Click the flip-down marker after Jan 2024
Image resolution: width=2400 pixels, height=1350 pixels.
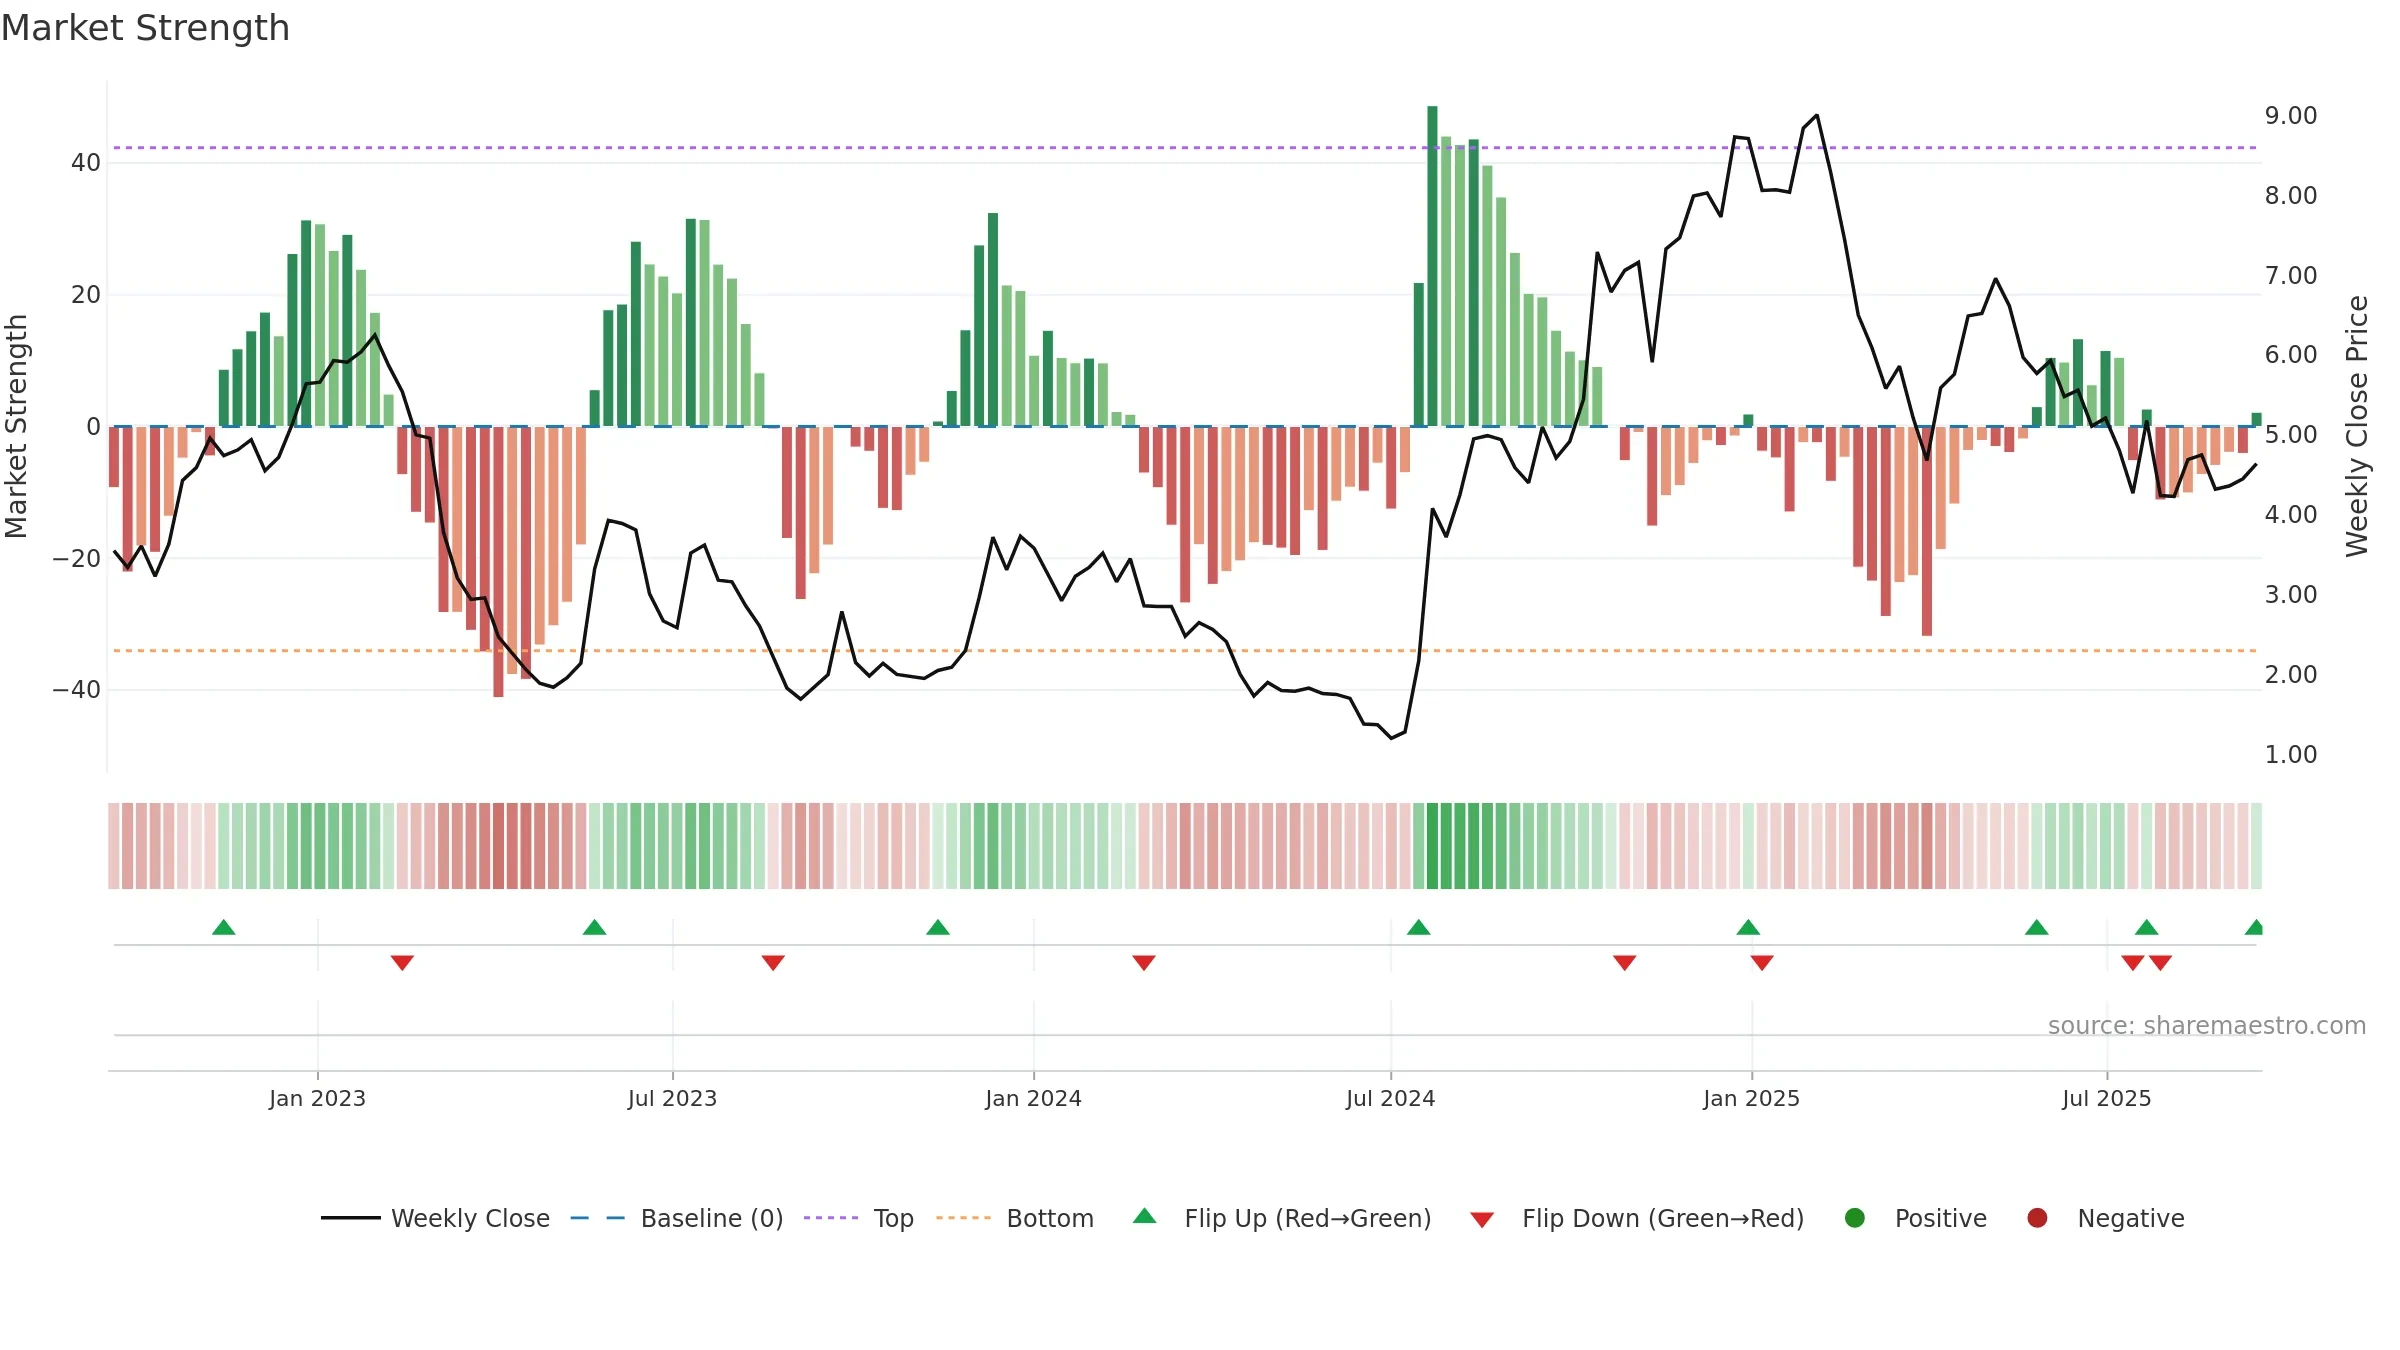(1144, 963)
